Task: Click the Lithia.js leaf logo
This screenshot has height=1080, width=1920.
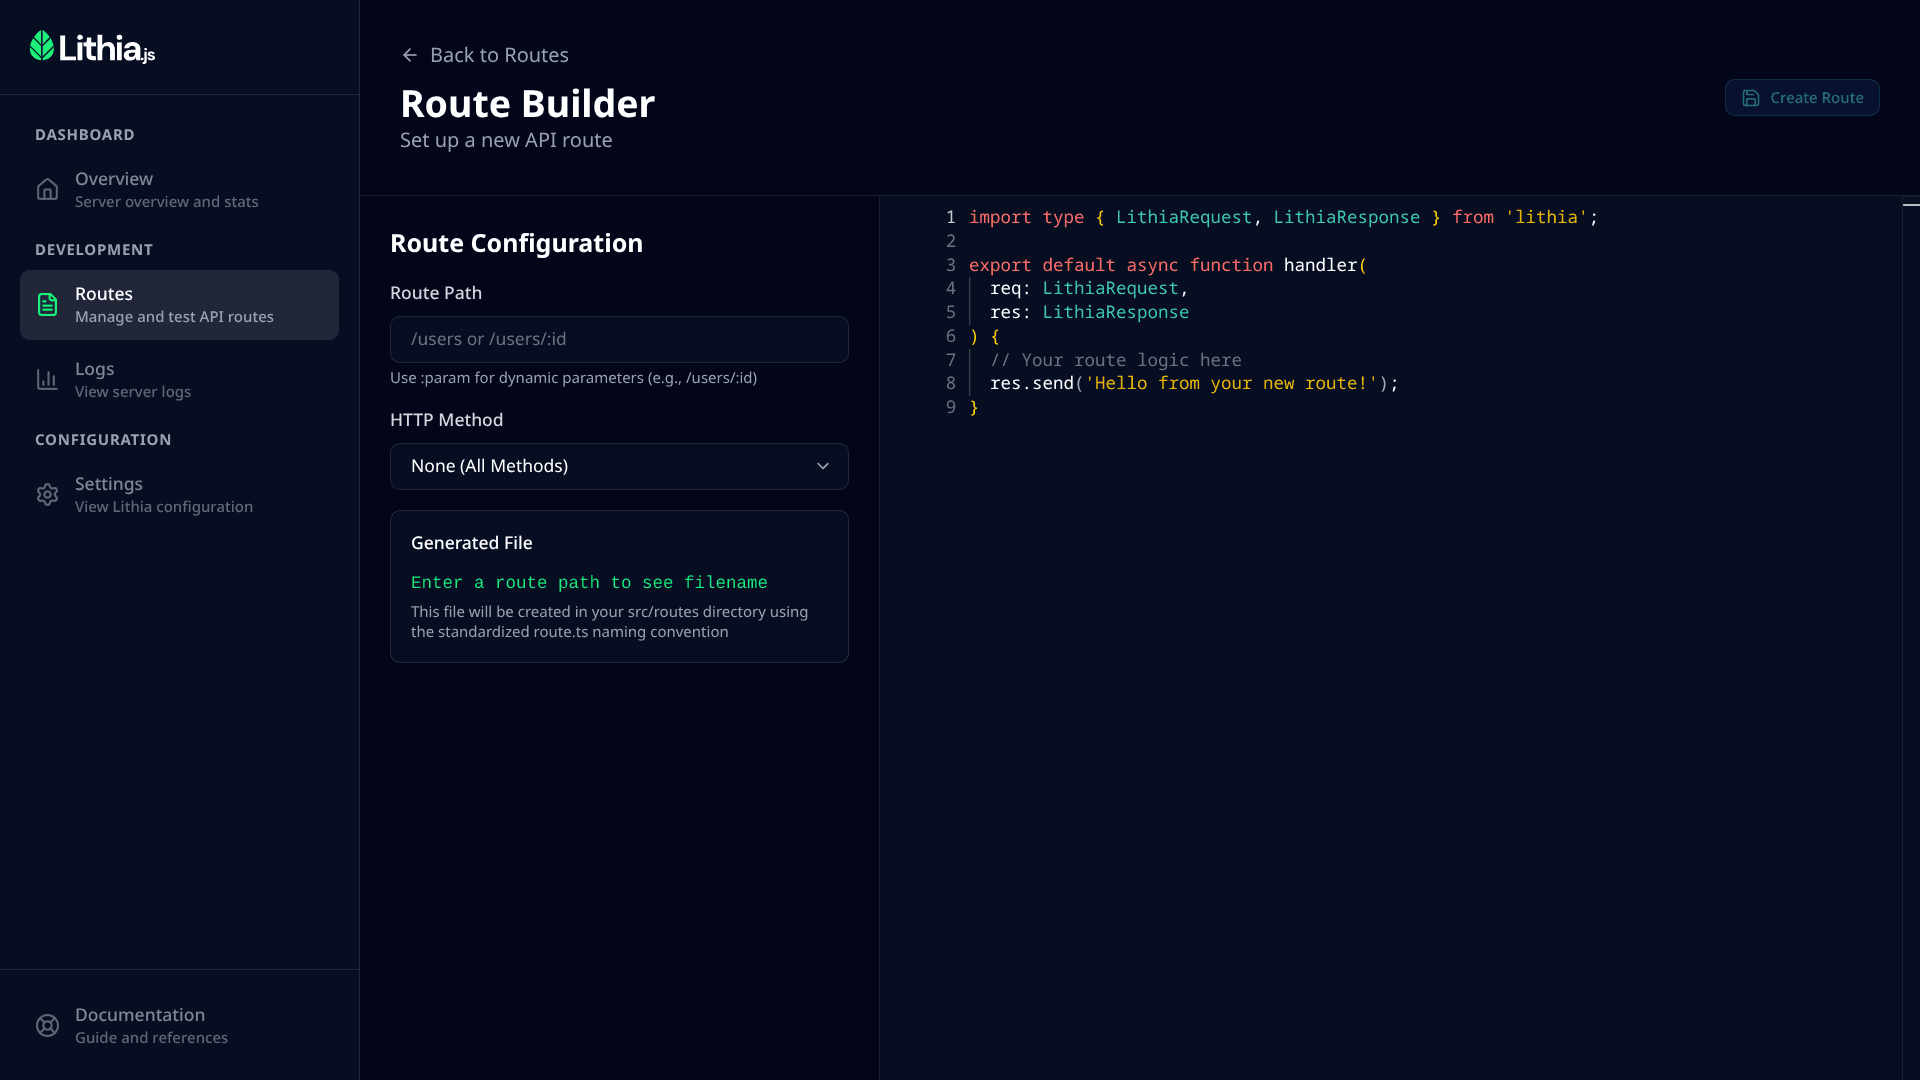Action: (x=42, y=46)
